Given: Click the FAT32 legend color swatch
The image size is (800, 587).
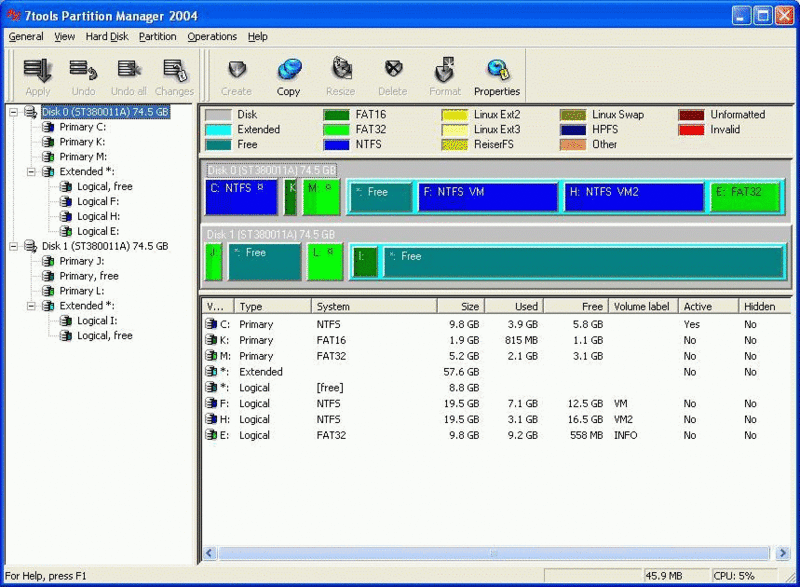Looking at the screenshot, I should (x=336, y=130).
